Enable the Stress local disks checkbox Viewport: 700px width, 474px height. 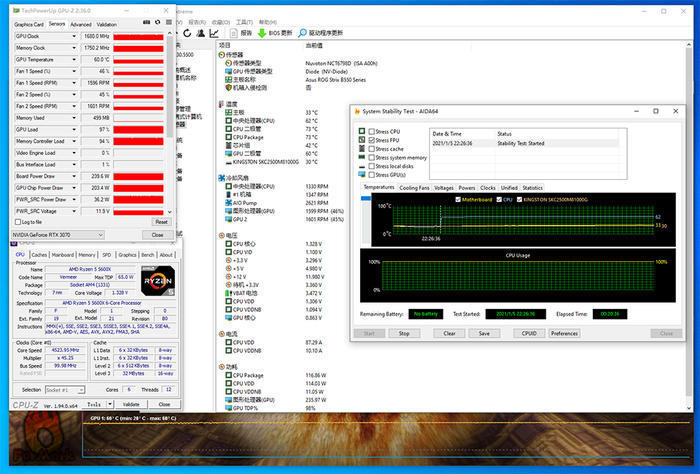371,166
